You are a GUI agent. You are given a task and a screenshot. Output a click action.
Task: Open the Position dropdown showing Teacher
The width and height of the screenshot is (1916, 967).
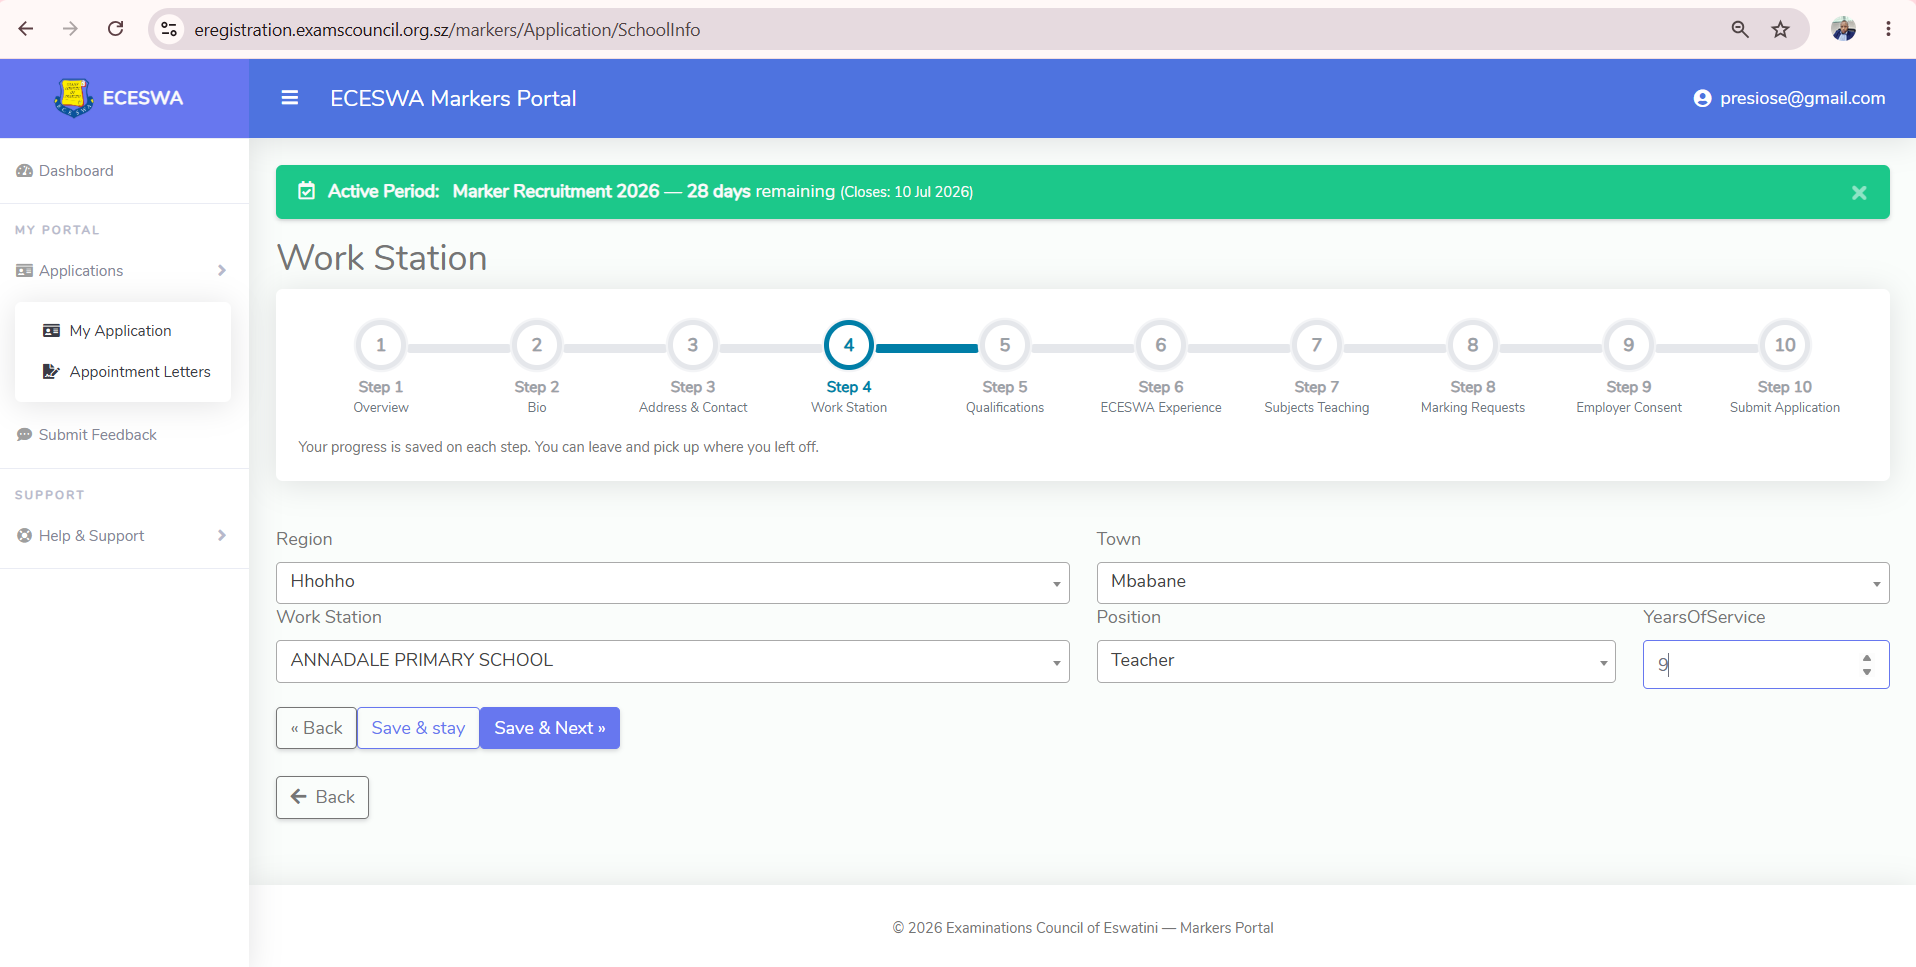click(1356, 661)
